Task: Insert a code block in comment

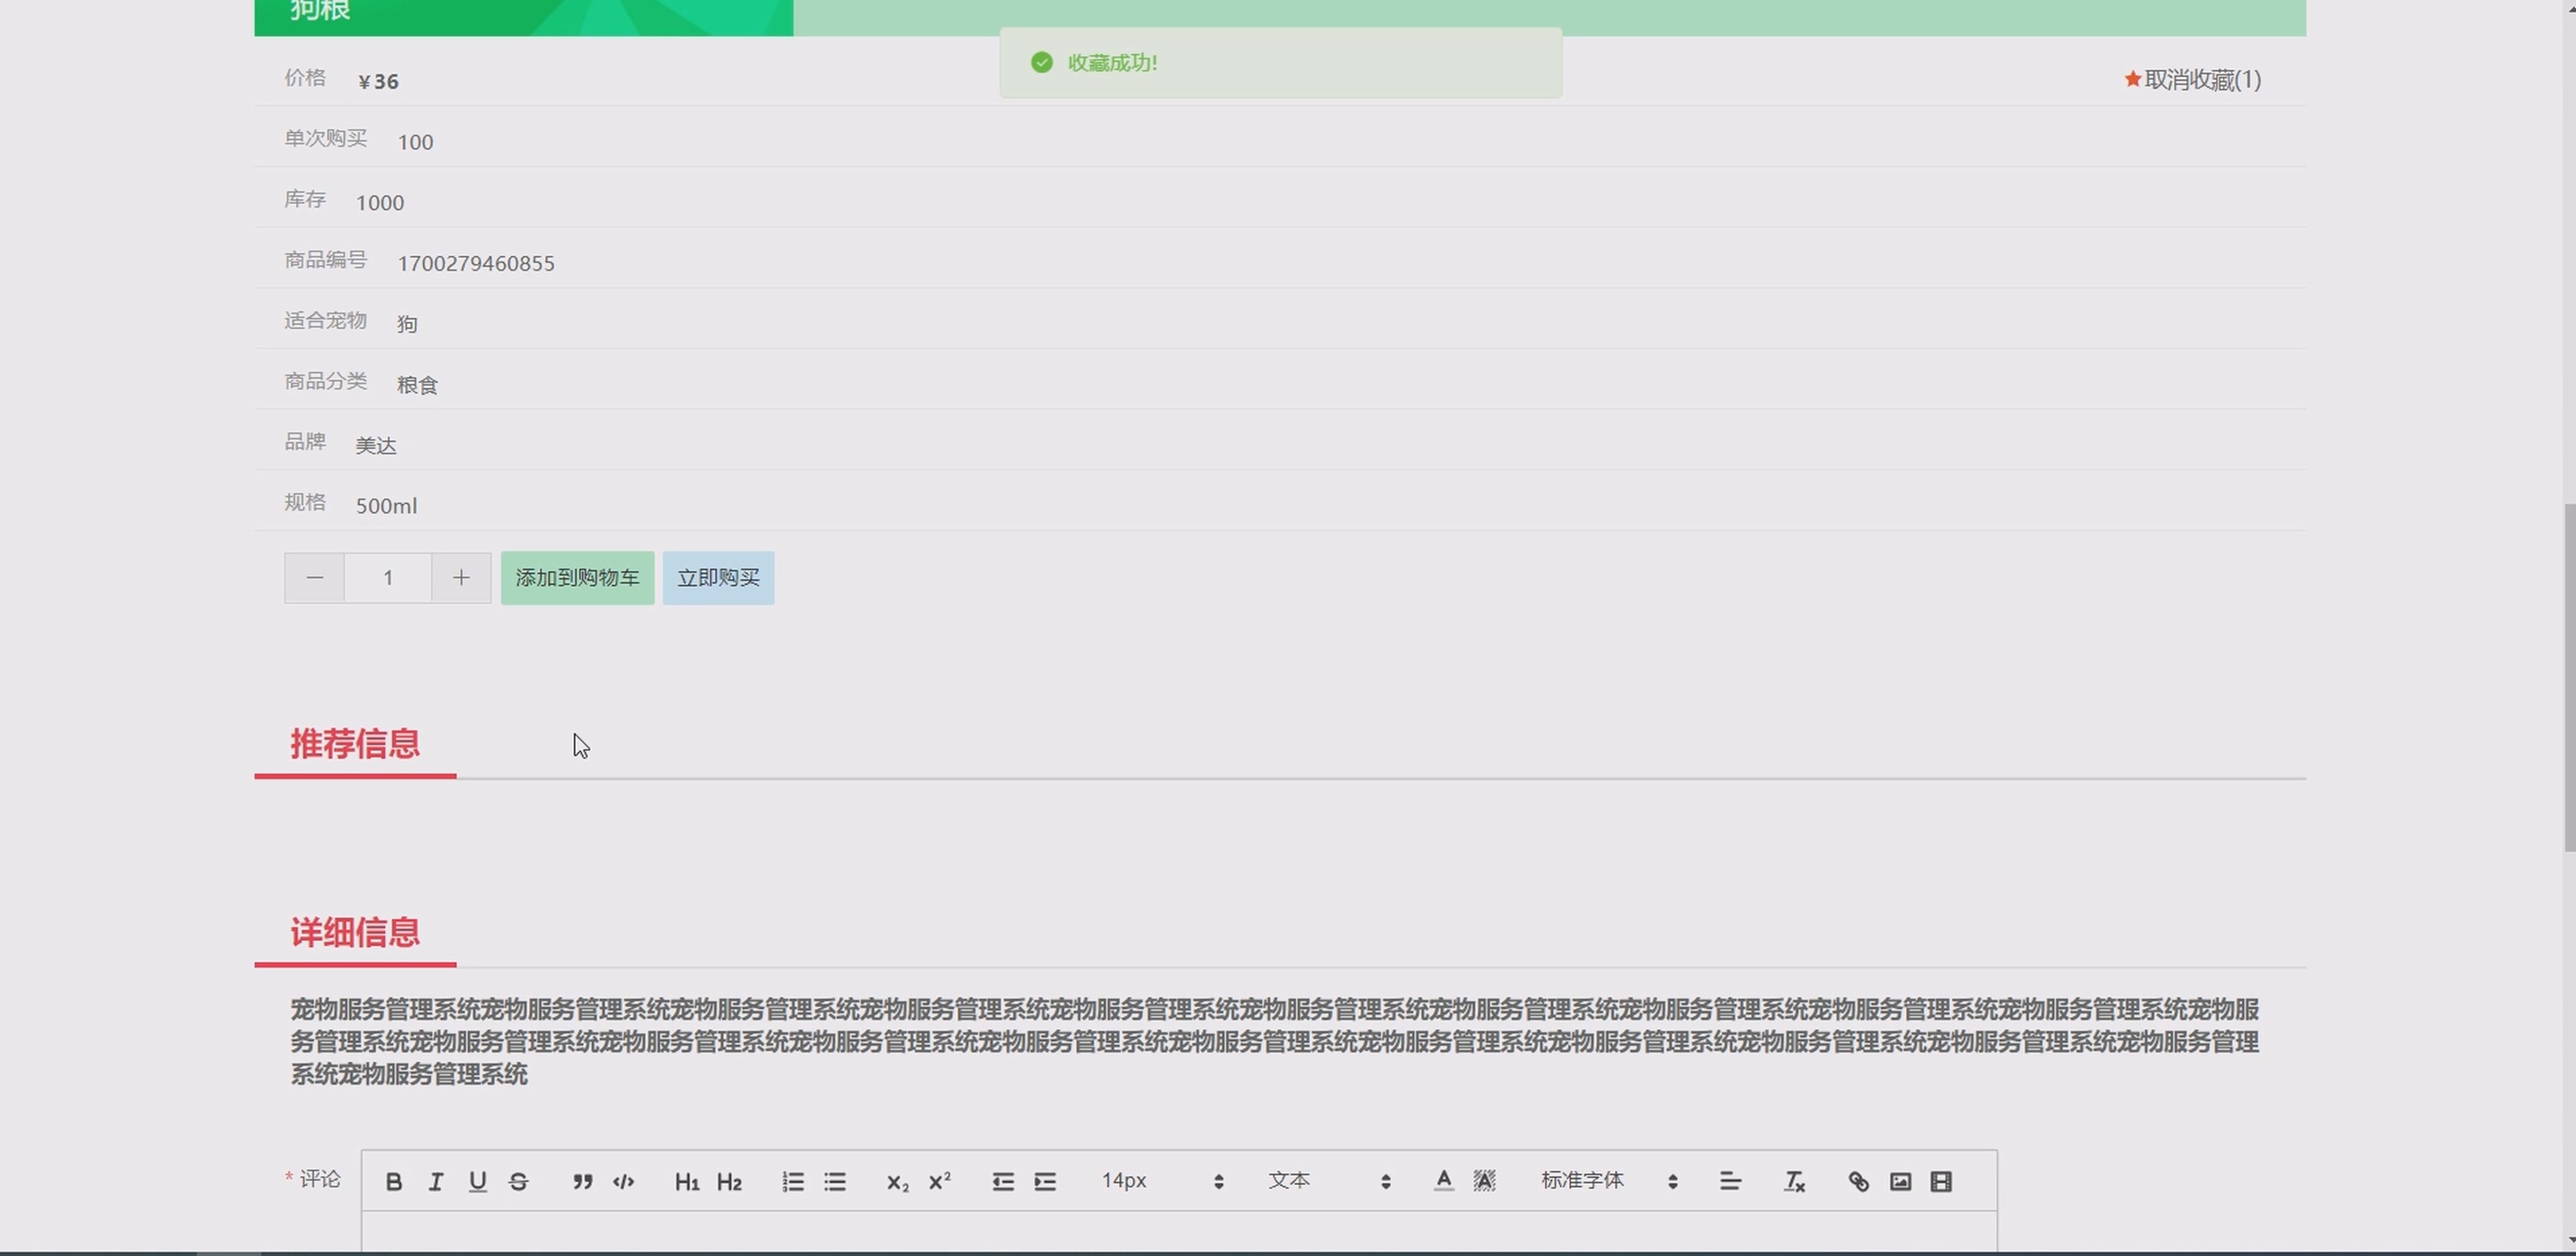Action: [624, 1182]
